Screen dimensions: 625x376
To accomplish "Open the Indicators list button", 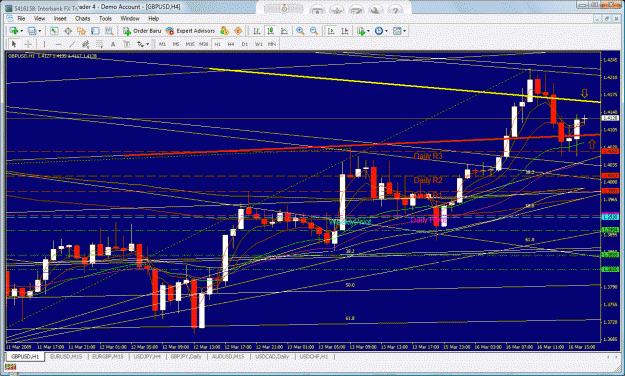I will [x=361, y=31].
